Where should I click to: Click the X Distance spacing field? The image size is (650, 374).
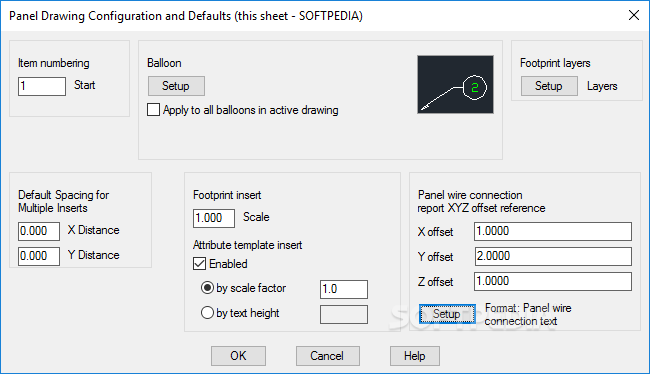click(39, 231)
